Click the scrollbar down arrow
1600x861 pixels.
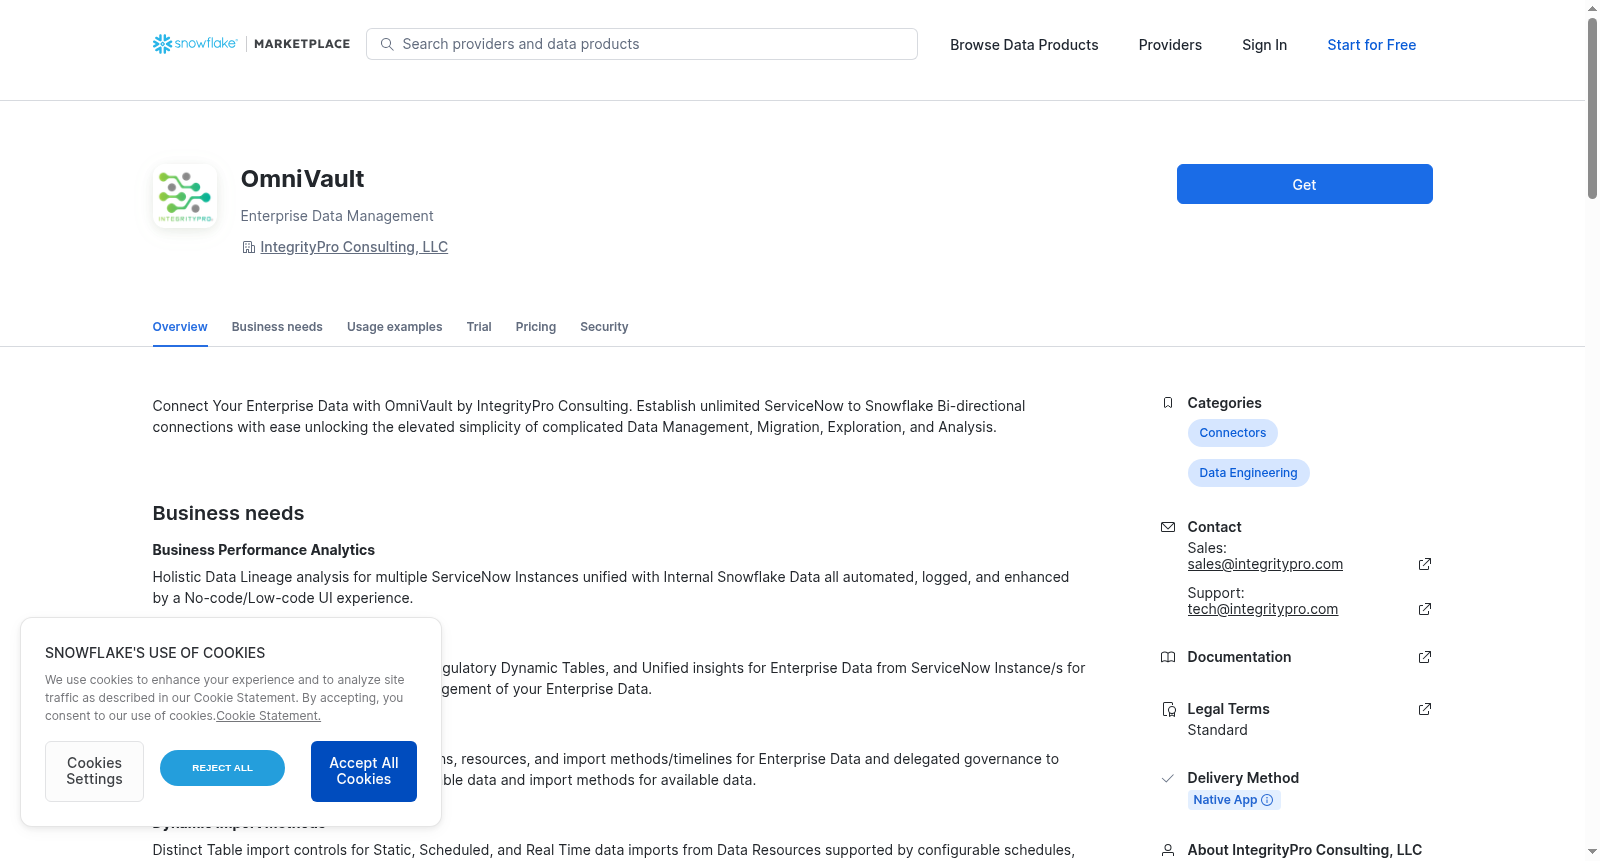point(1592,852)
